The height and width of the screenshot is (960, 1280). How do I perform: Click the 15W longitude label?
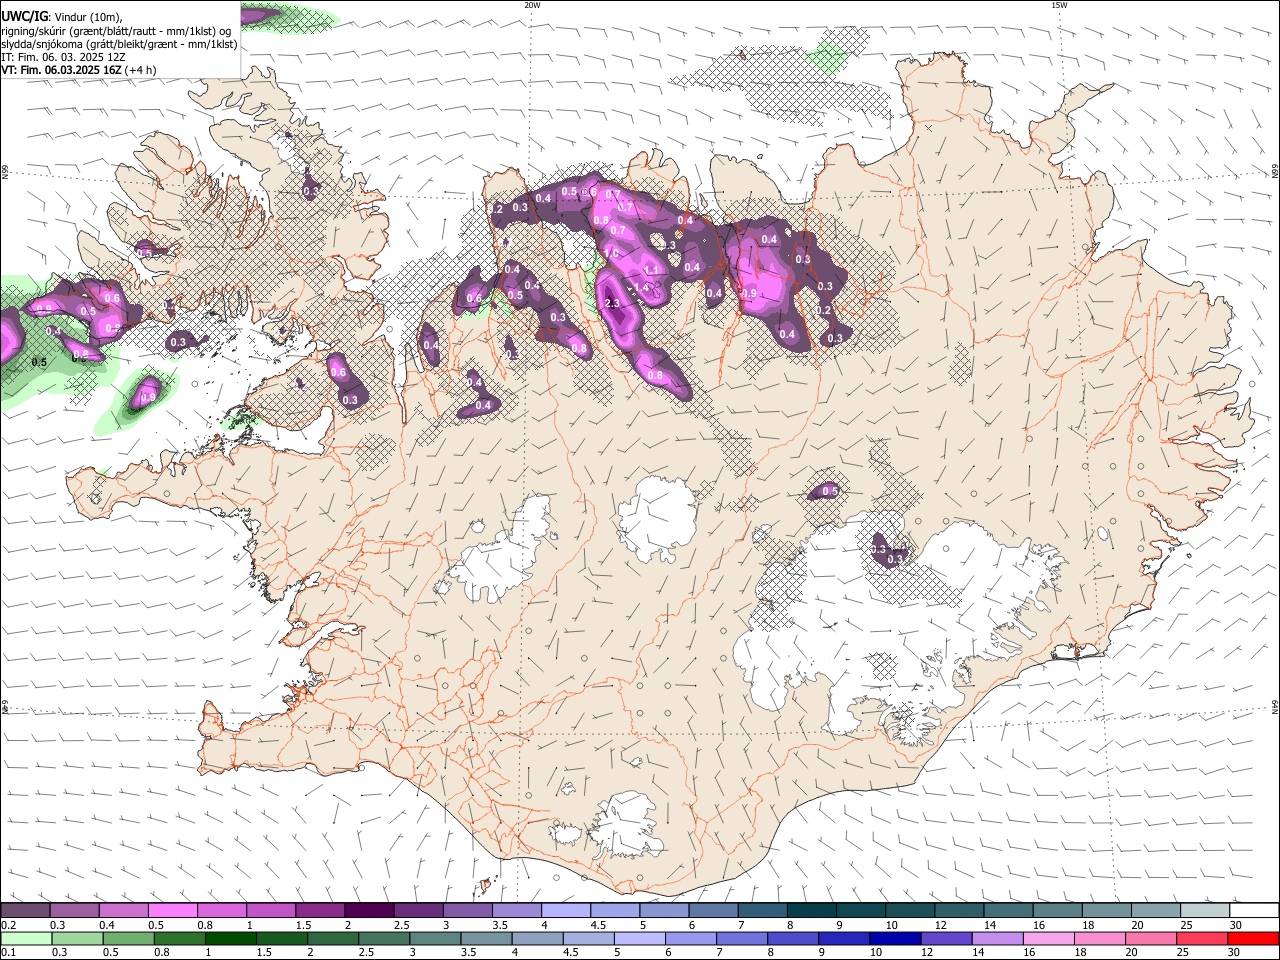[x=1059, y=5]
